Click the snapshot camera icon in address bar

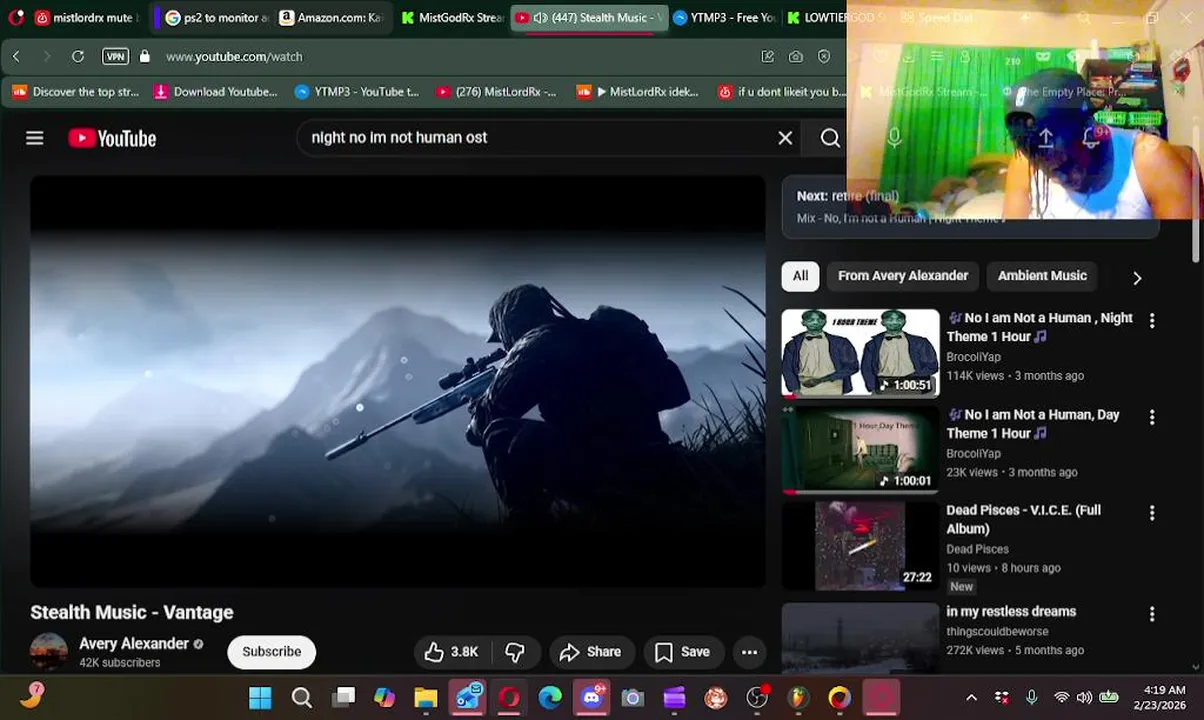(x=795, y=57)
